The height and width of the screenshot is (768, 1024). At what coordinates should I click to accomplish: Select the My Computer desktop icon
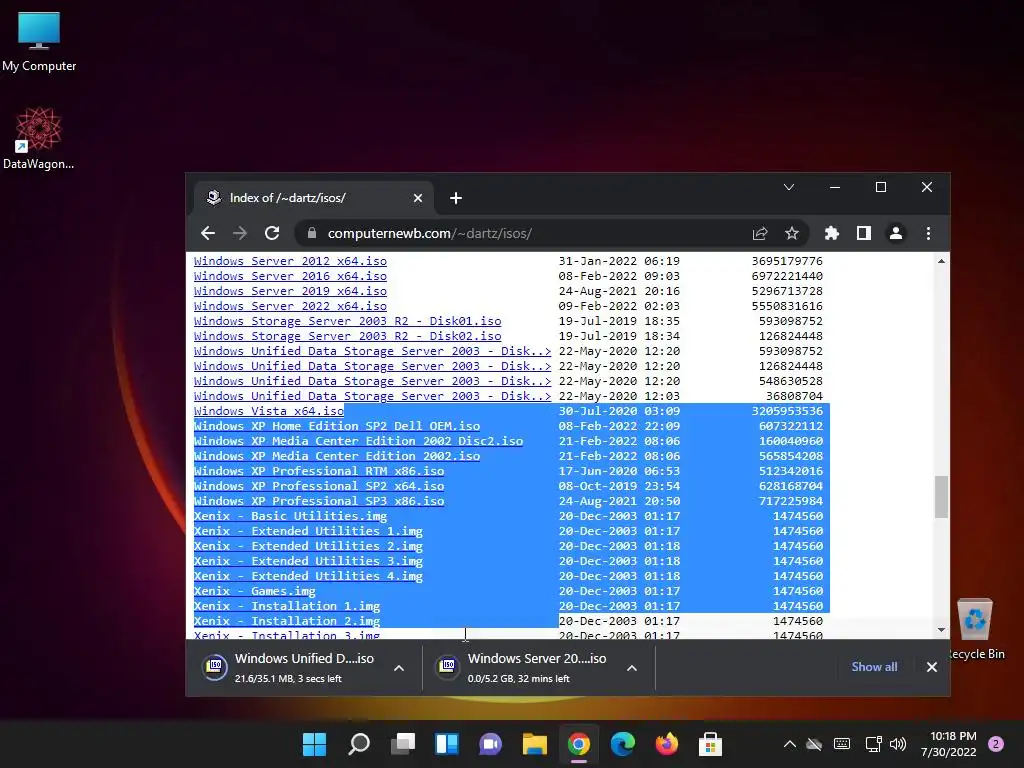[39, 42]
